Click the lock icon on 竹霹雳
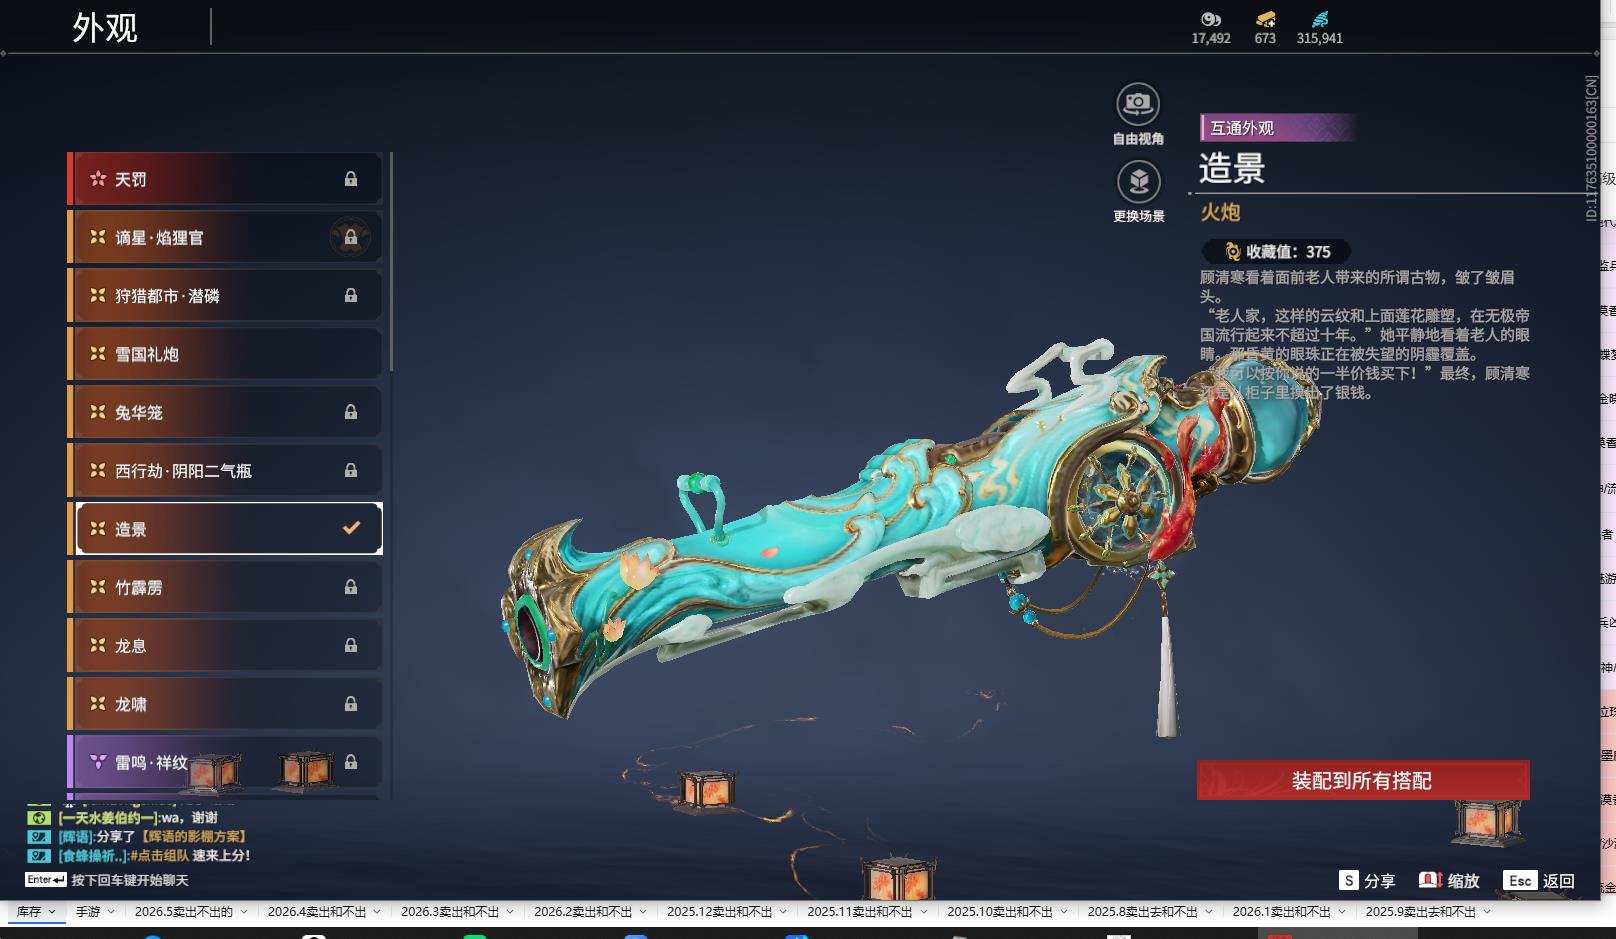This screenshot has height=939, width=1616. tap(351, 587)
